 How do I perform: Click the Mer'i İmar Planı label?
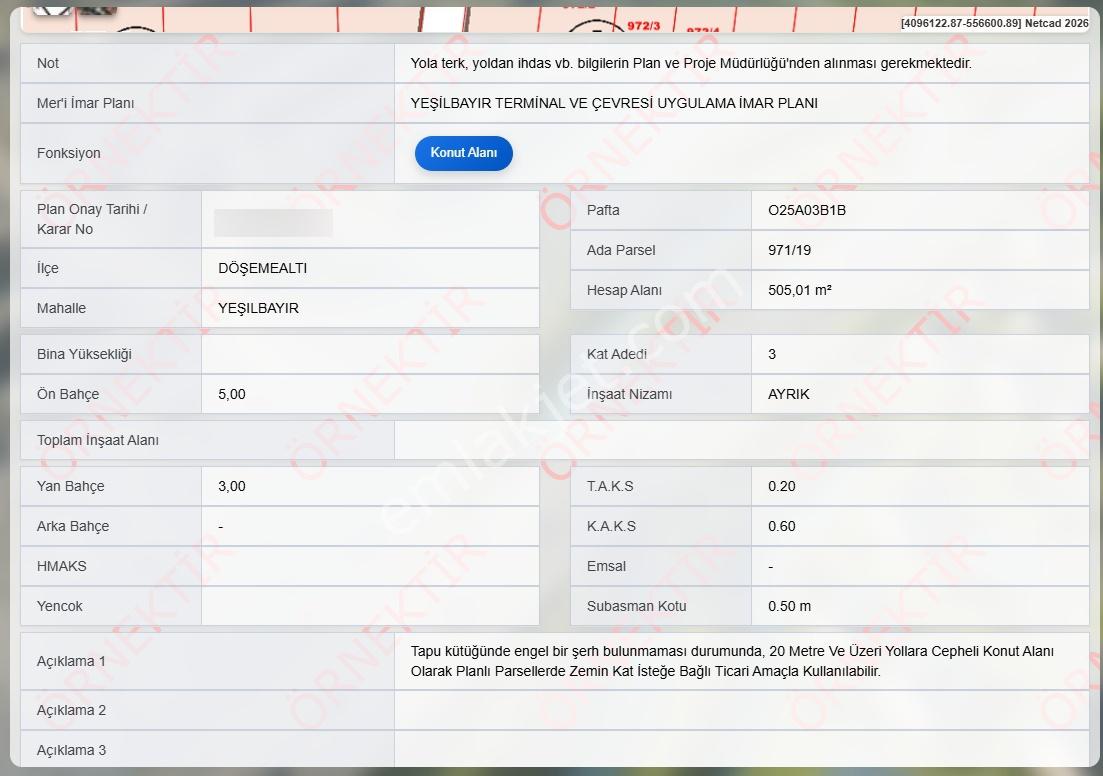pyautogui.click(x=85, y=103)
